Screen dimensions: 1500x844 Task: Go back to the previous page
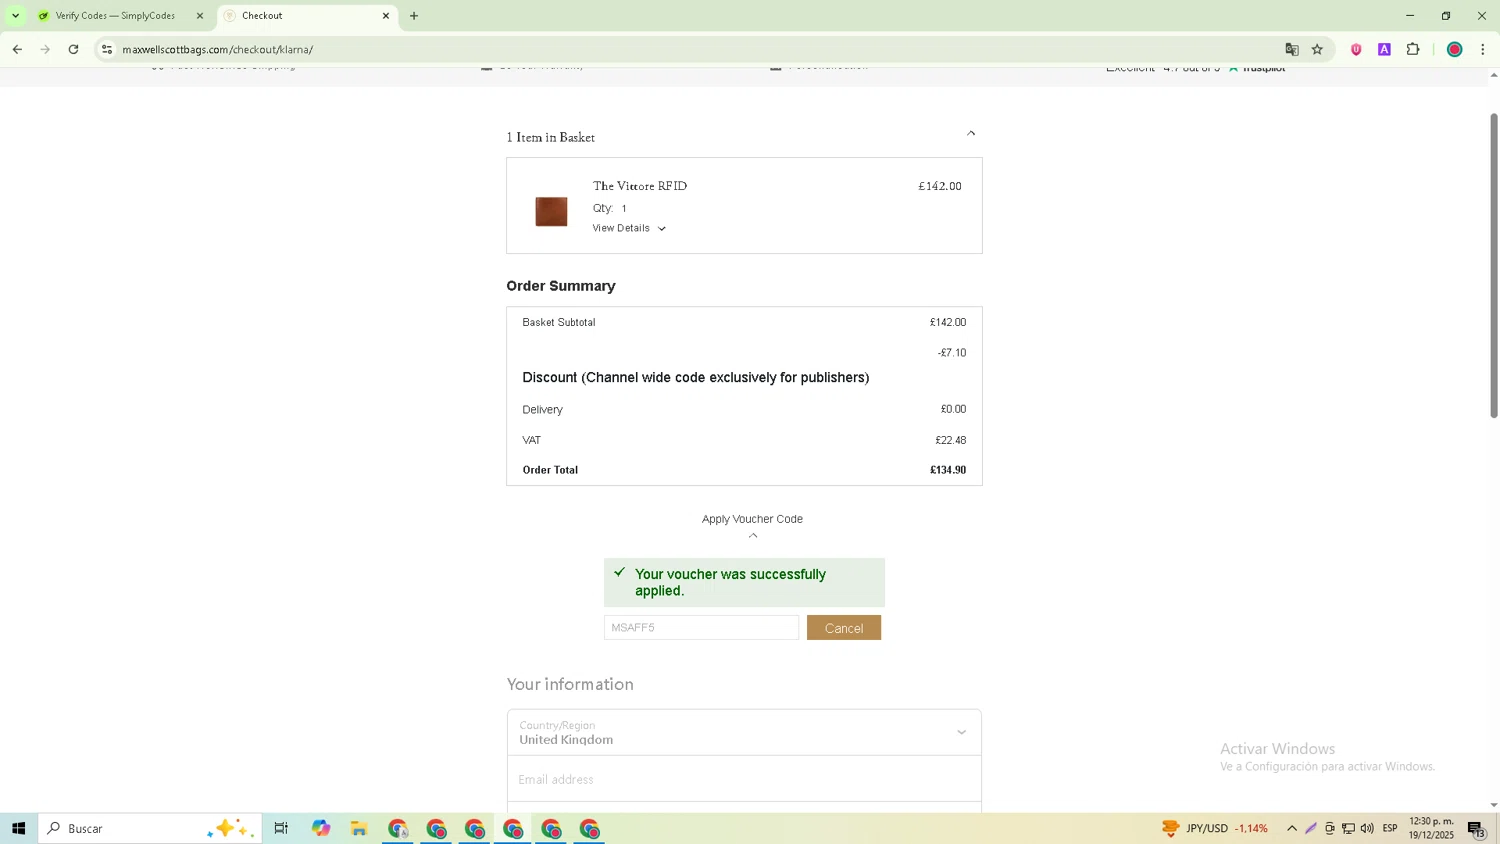coord(17,49)
